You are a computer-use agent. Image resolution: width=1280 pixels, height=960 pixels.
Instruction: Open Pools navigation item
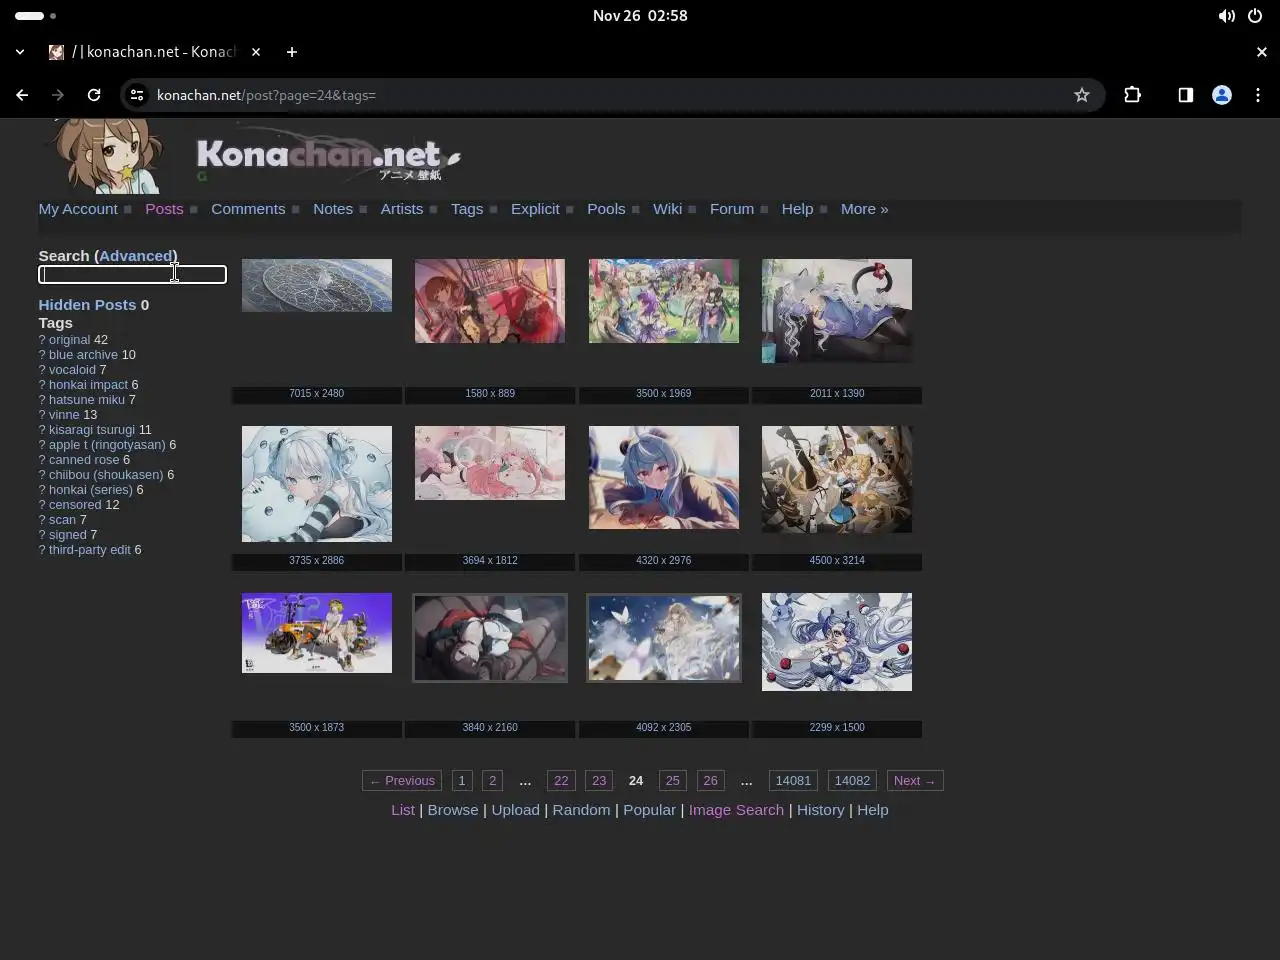click(606, 209)
